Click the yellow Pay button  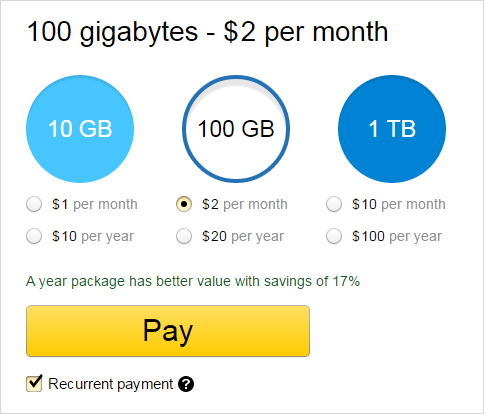click(x=168, y=331)
